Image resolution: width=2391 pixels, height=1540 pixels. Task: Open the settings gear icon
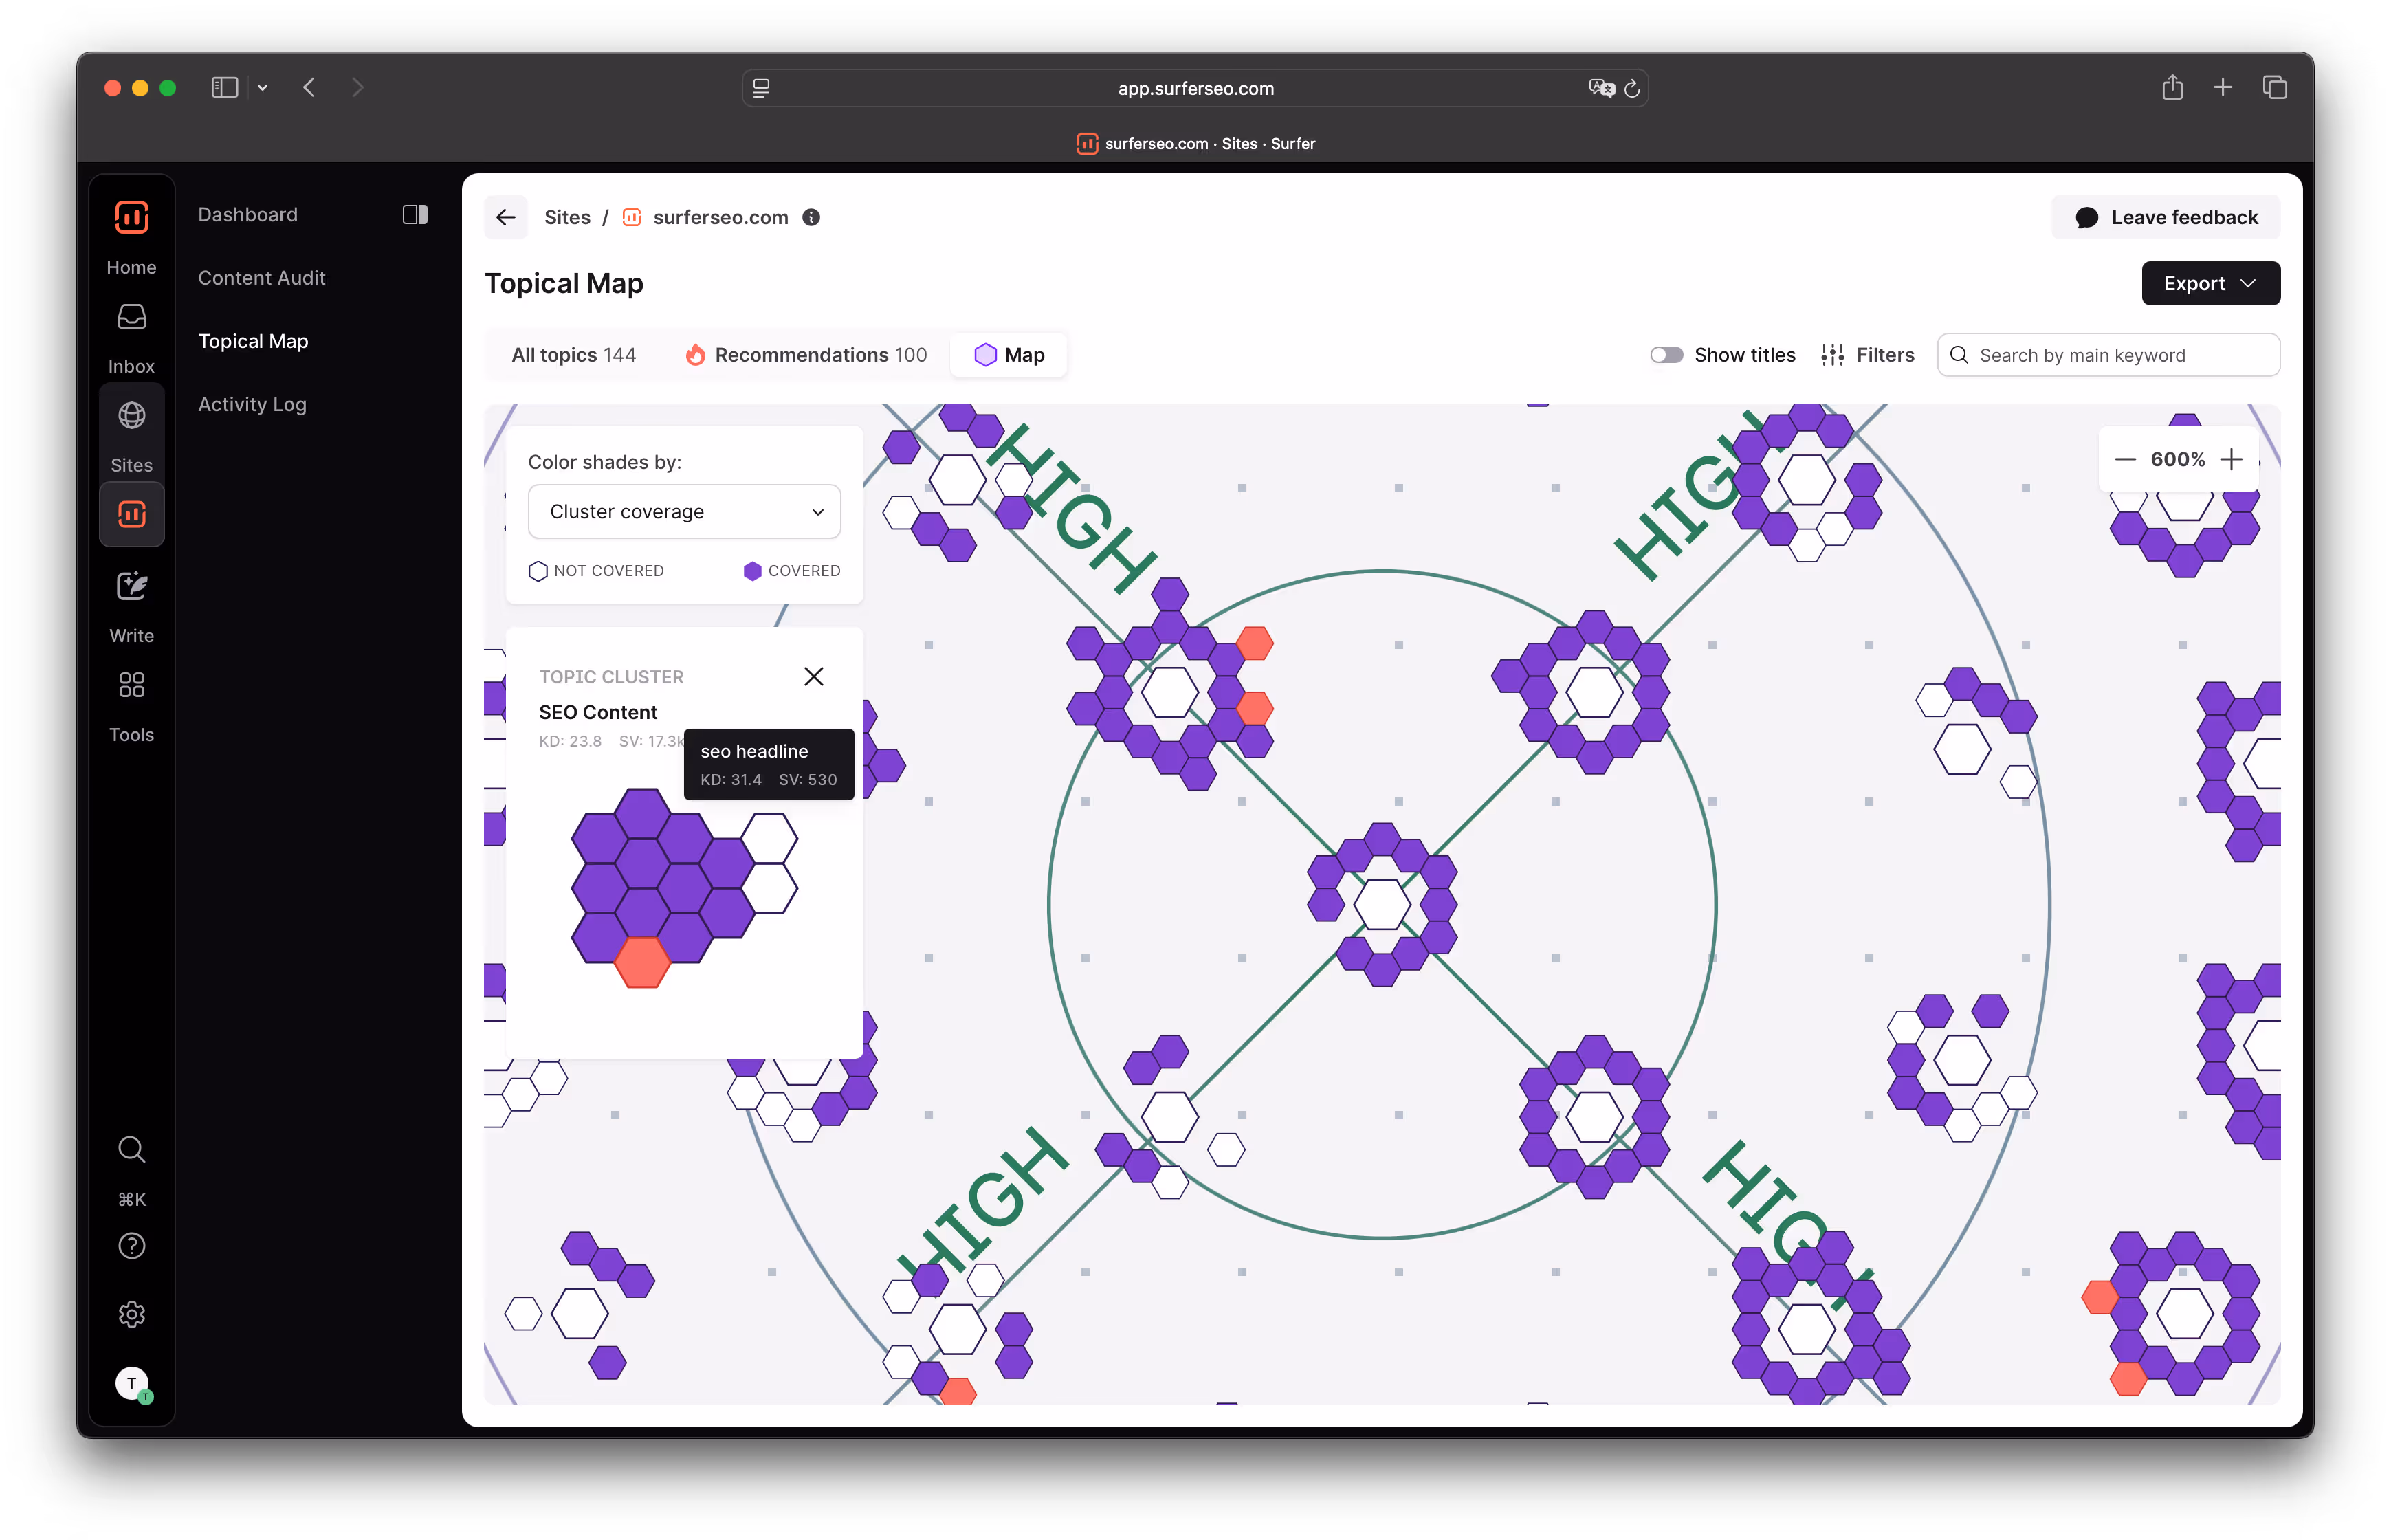click(x=131, y=1314)
